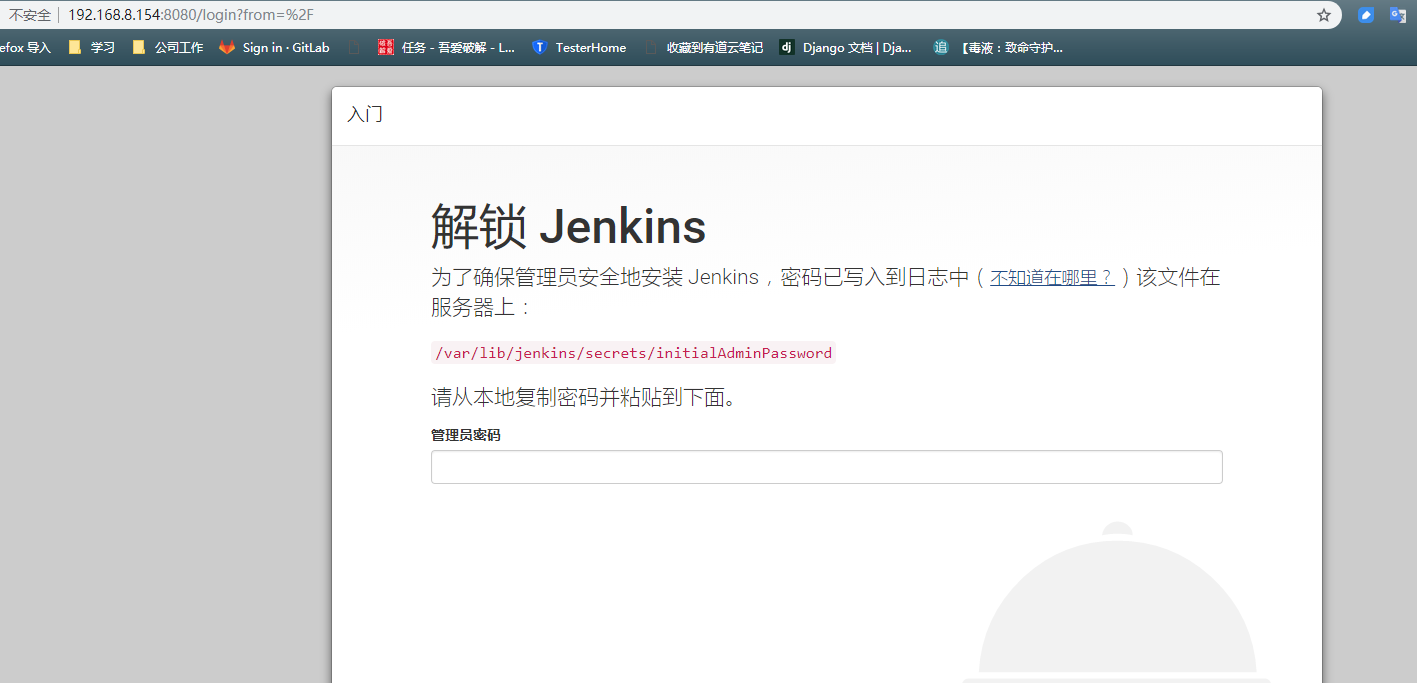
Task: Open the 【毒液：致命守护 bookmark
Action: pos(998,47)
